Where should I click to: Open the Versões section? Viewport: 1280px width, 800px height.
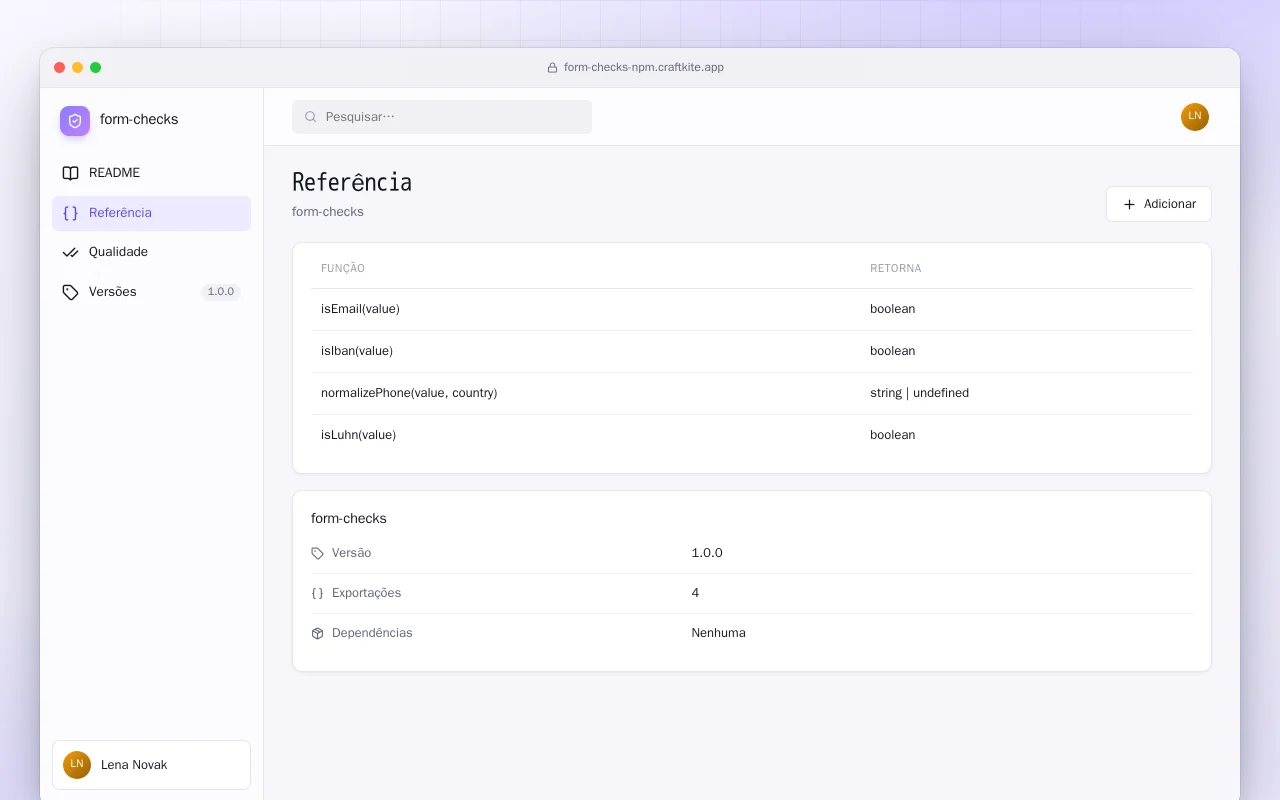pos(151,292)
